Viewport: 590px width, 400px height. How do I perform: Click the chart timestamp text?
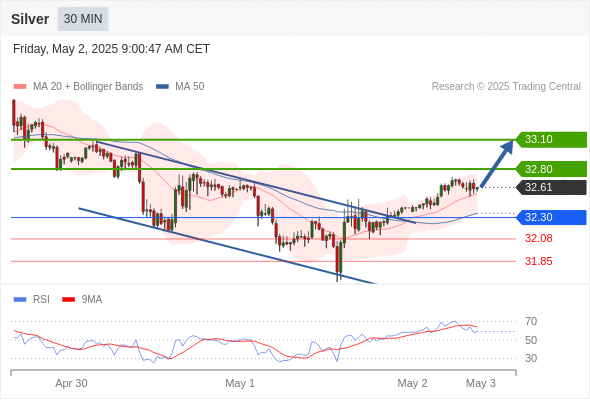[x=111, y=49]
